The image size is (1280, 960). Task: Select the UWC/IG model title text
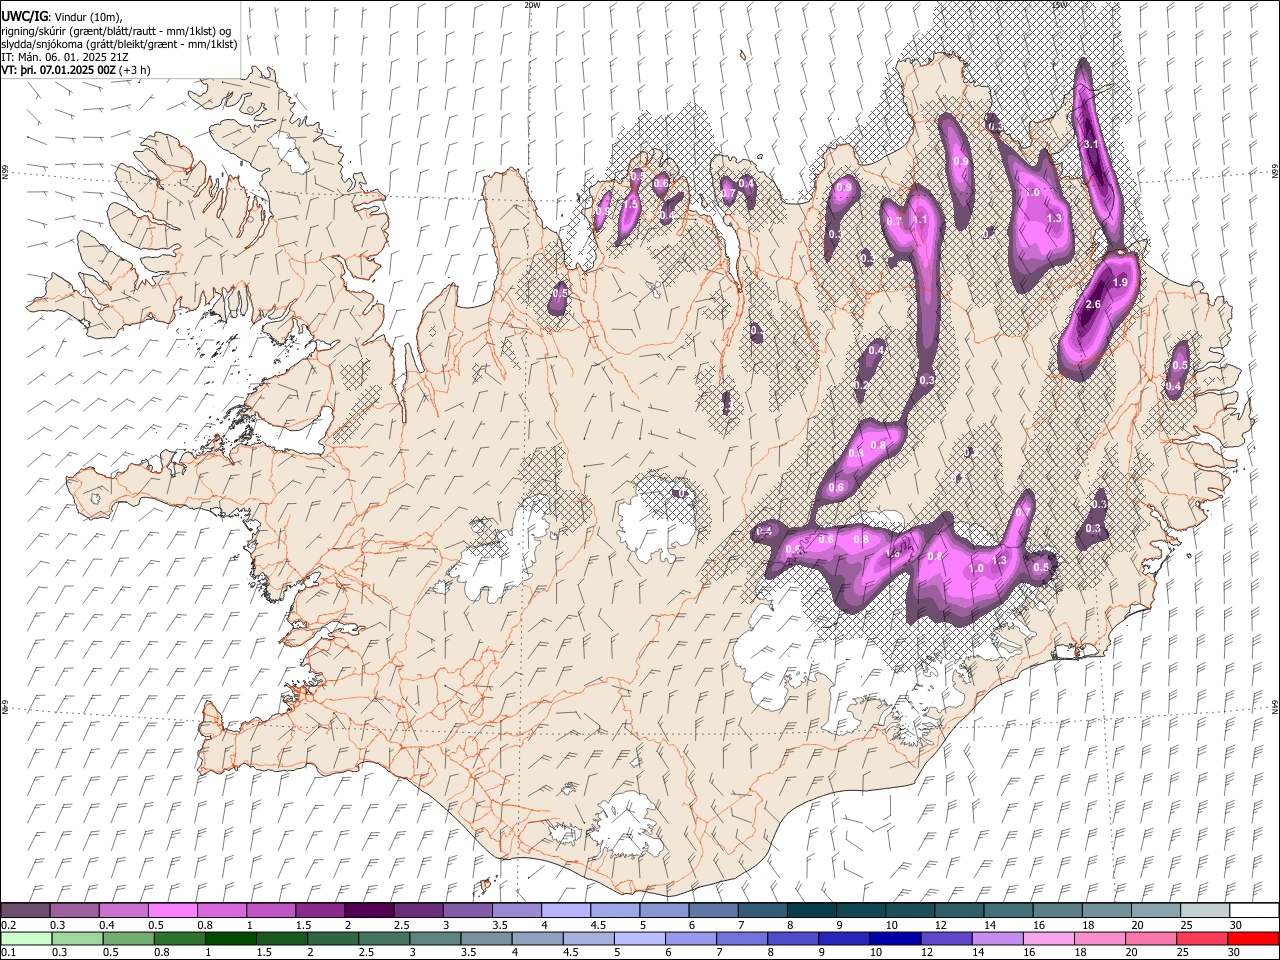click(24, 16)
